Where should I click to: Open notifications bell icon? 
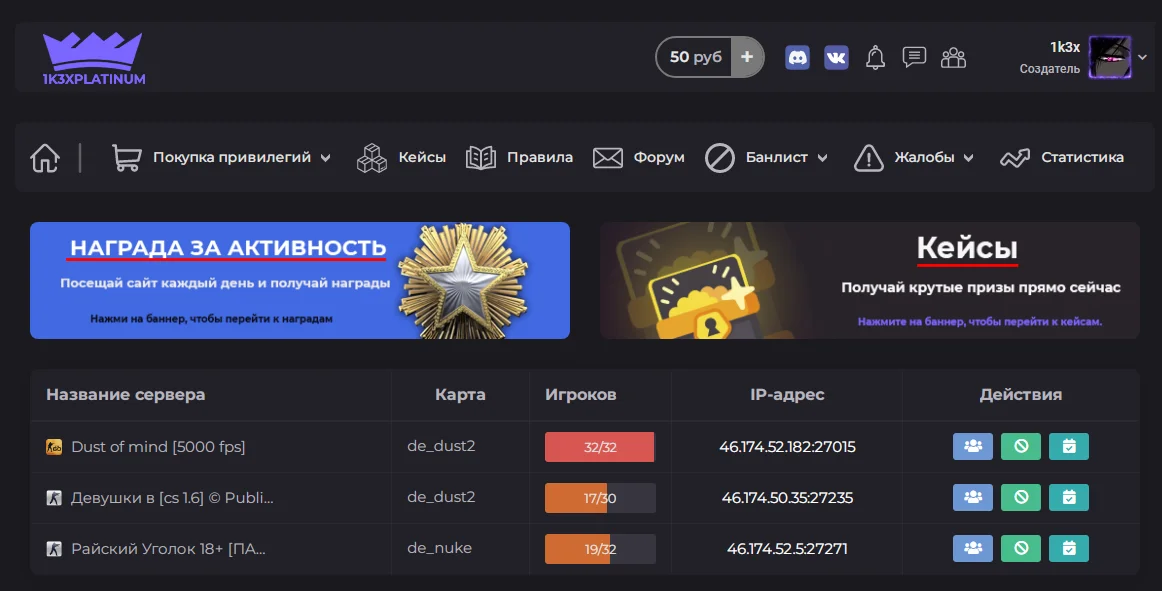pyautogui.click(x=875, y=57)
